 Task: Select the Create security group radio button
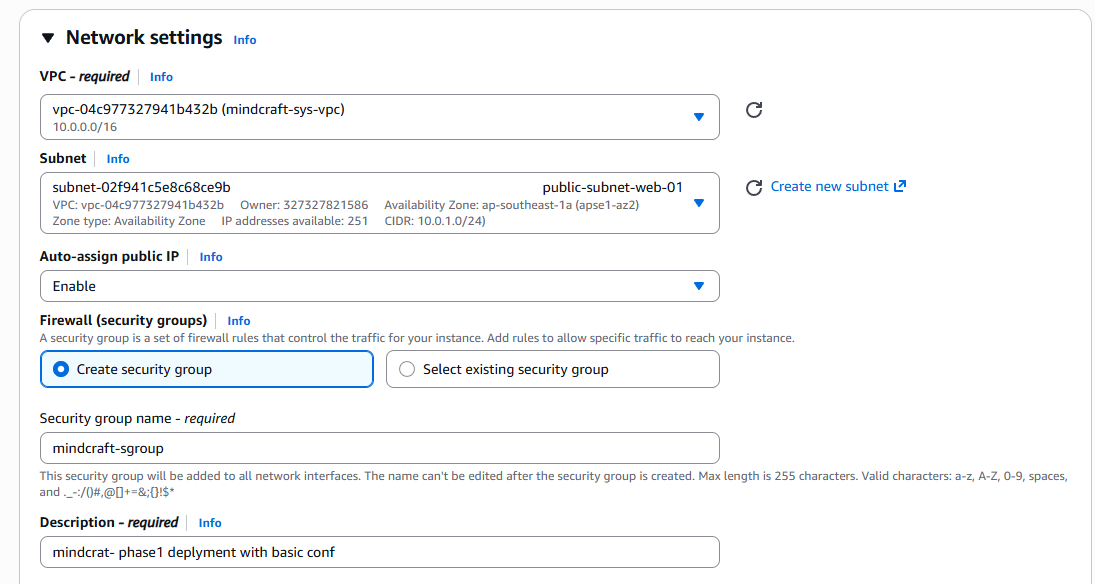tap(58, 369)
